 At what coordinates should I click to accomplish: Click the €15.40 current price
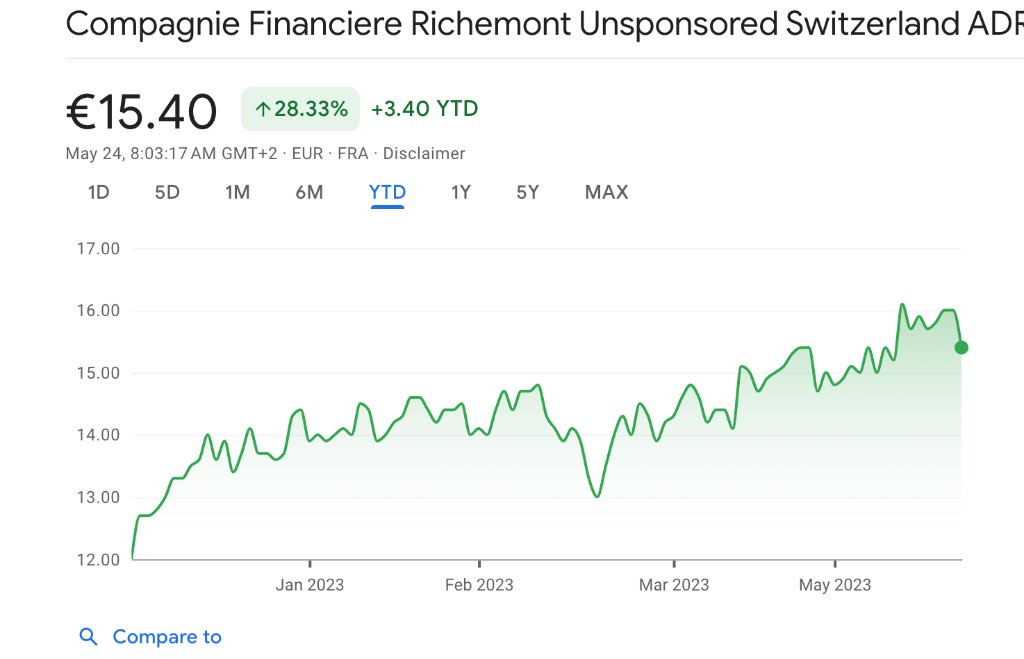141,111
